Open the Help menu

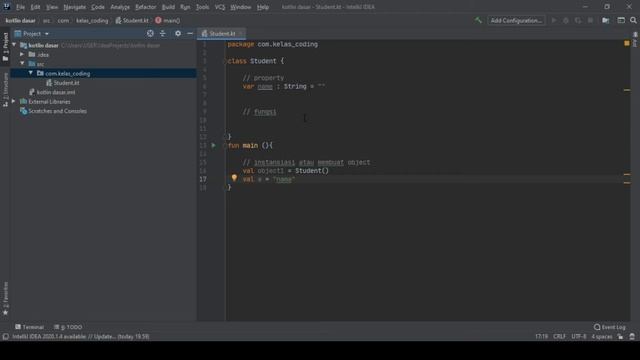pos(263,7)
